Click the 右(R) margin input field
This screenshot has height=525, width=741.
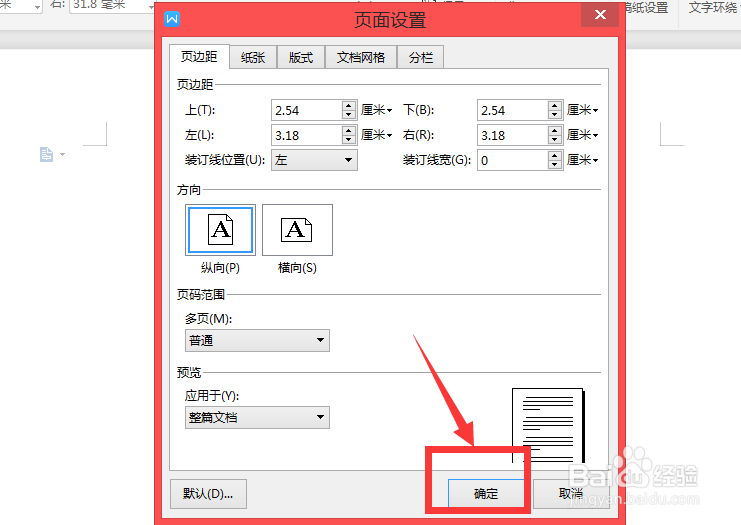pyautogui.click(x=512, y=135)
